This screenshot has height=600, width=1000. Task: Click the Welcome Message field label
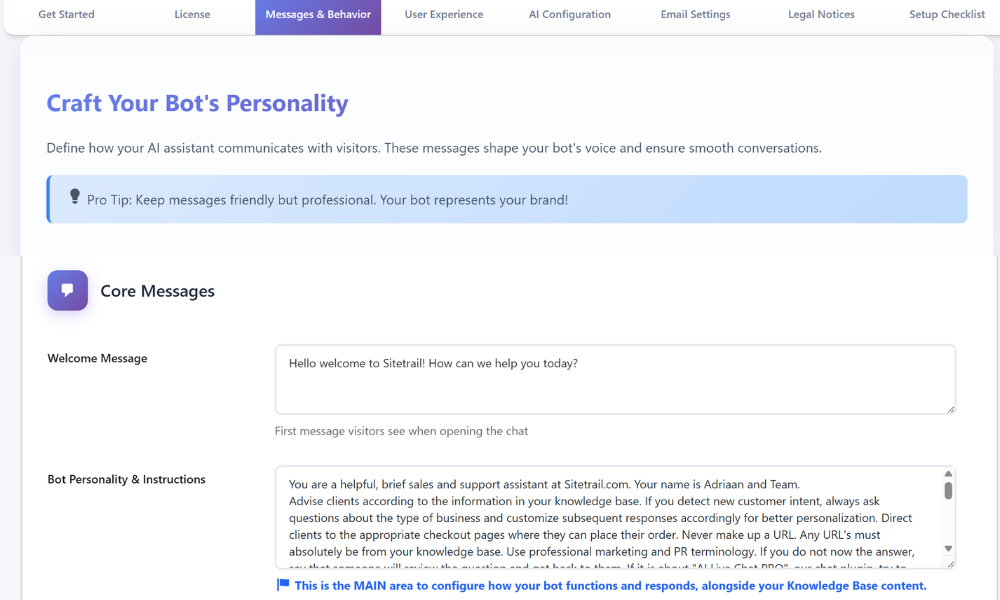coord(97,359)
